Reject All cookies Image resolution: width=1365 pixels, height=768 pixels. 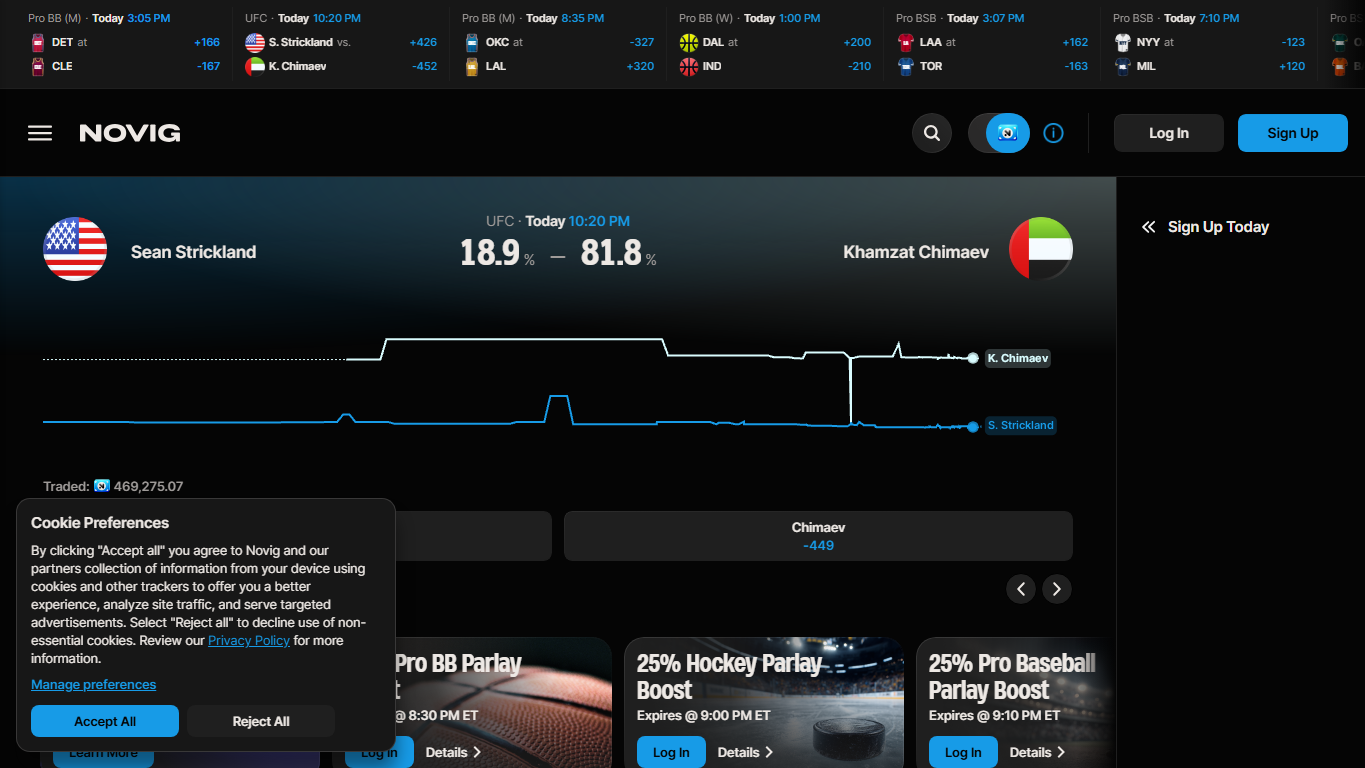click(x=261, y=721)
